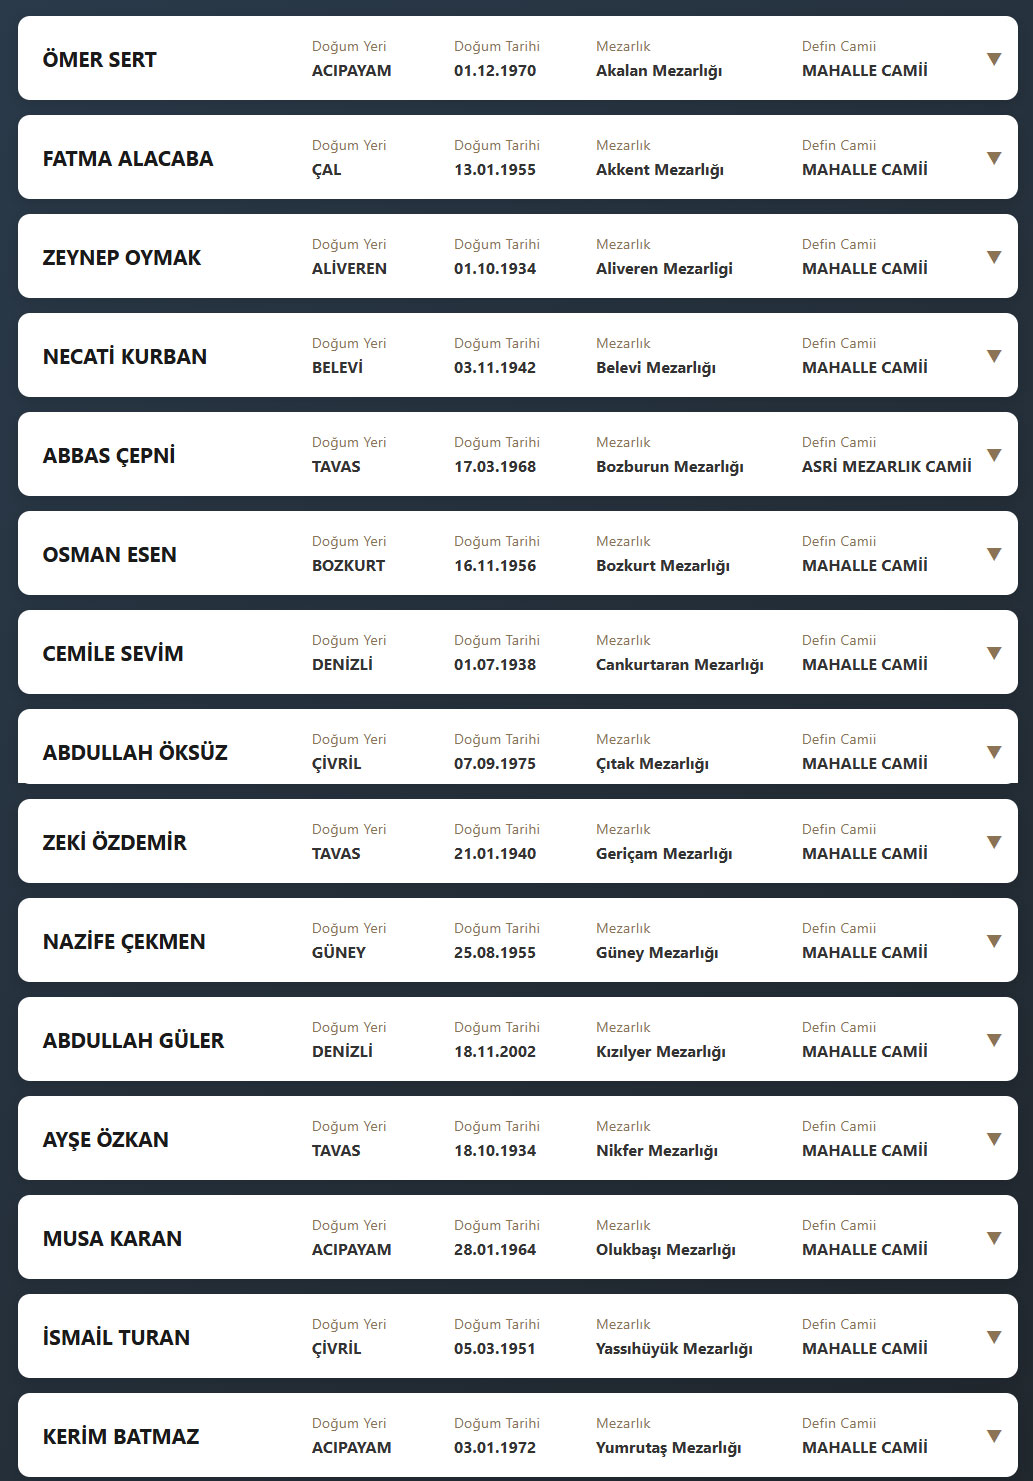Expand the ÖMER SERT record arrow
Screen dimensions: 1033x1481
[994, 59]
